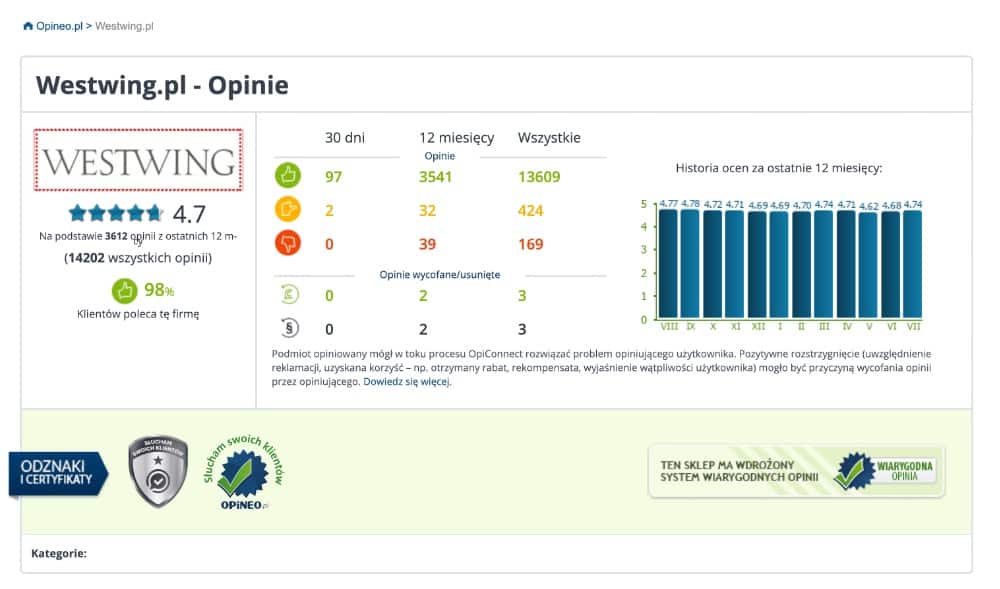
Task: Open the 'Dowiedz się więcej' link
Action: pyautogui.click(x=406, y=382)
